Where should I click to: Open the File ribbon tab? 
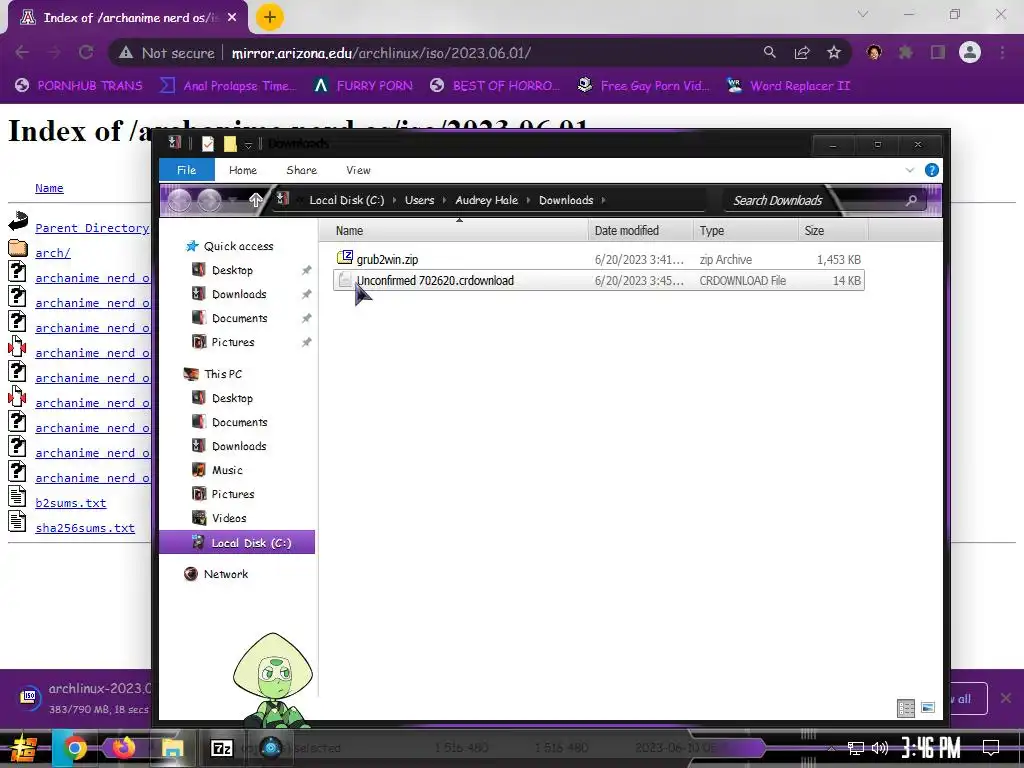(x=186, y=170)
